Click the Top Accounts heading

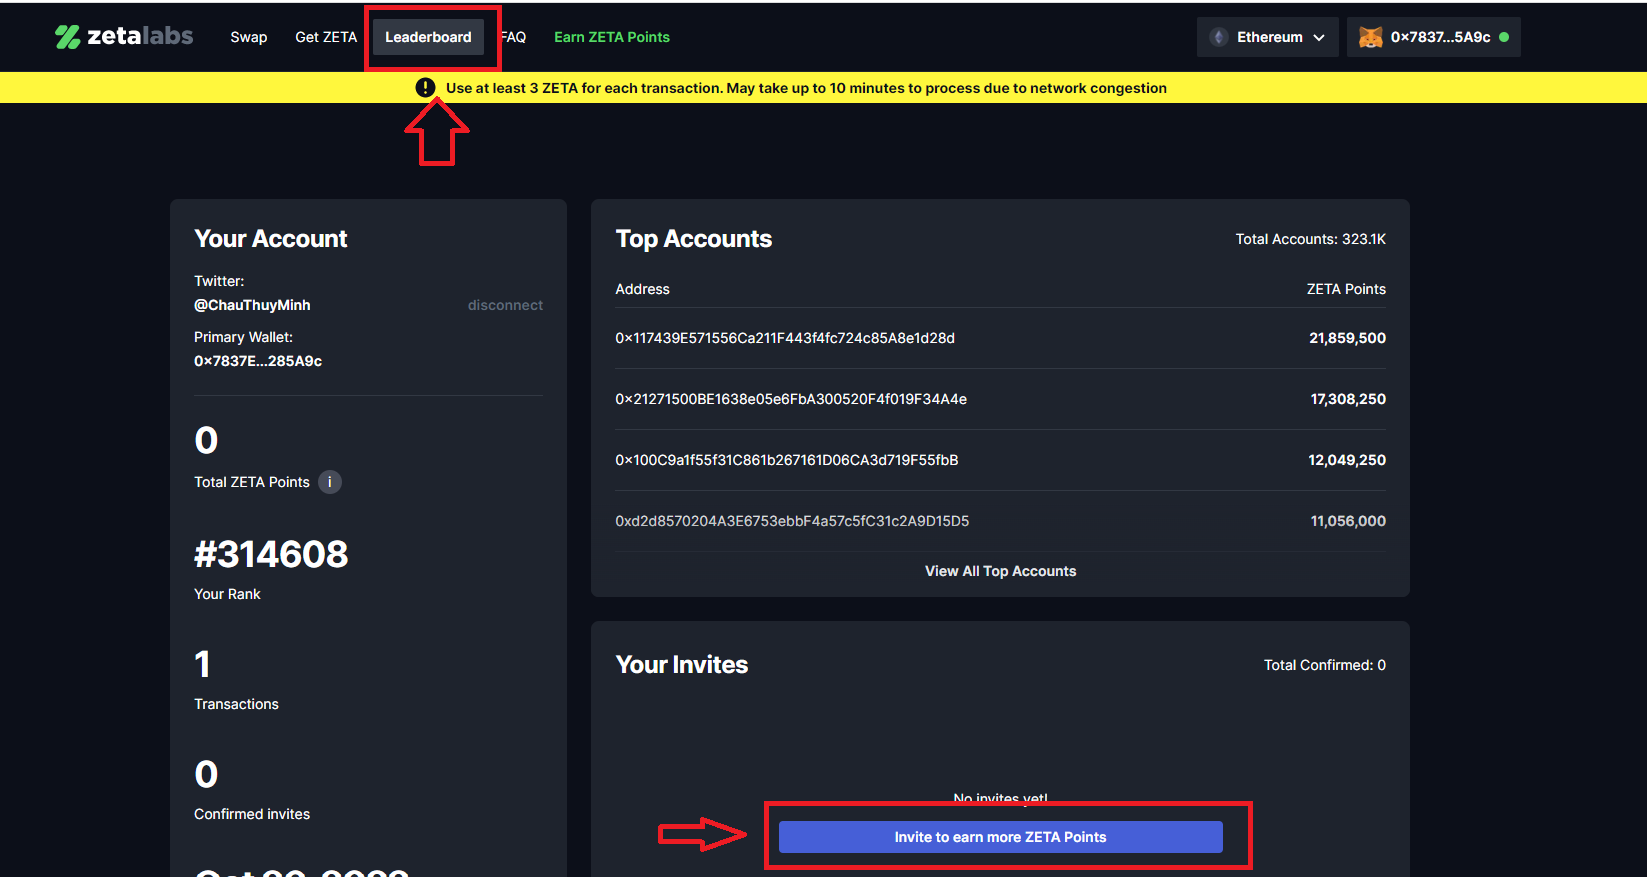[x=694, y=239]
